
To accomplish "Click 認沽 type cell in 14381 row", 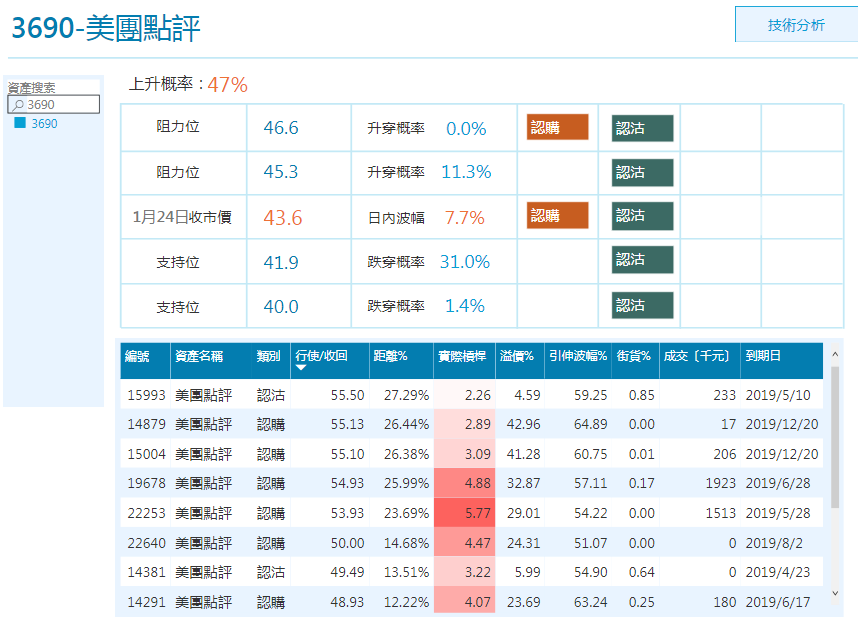I will (x=271, y=572).
